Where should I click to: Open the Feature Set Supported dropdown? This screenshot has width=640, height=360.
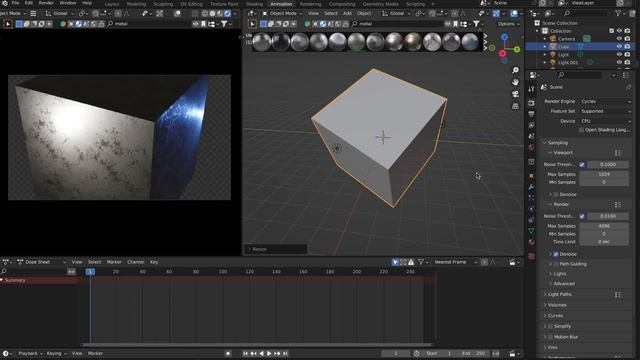pos(606,111)
